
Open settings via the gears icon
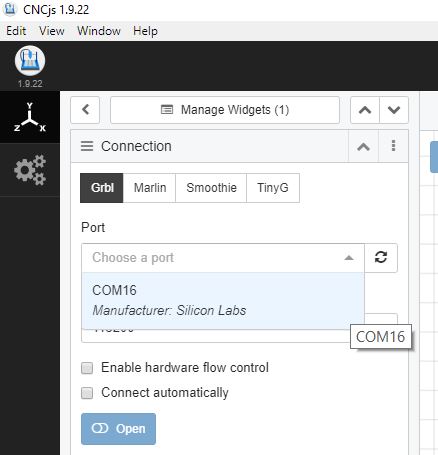tap(30, 170)
